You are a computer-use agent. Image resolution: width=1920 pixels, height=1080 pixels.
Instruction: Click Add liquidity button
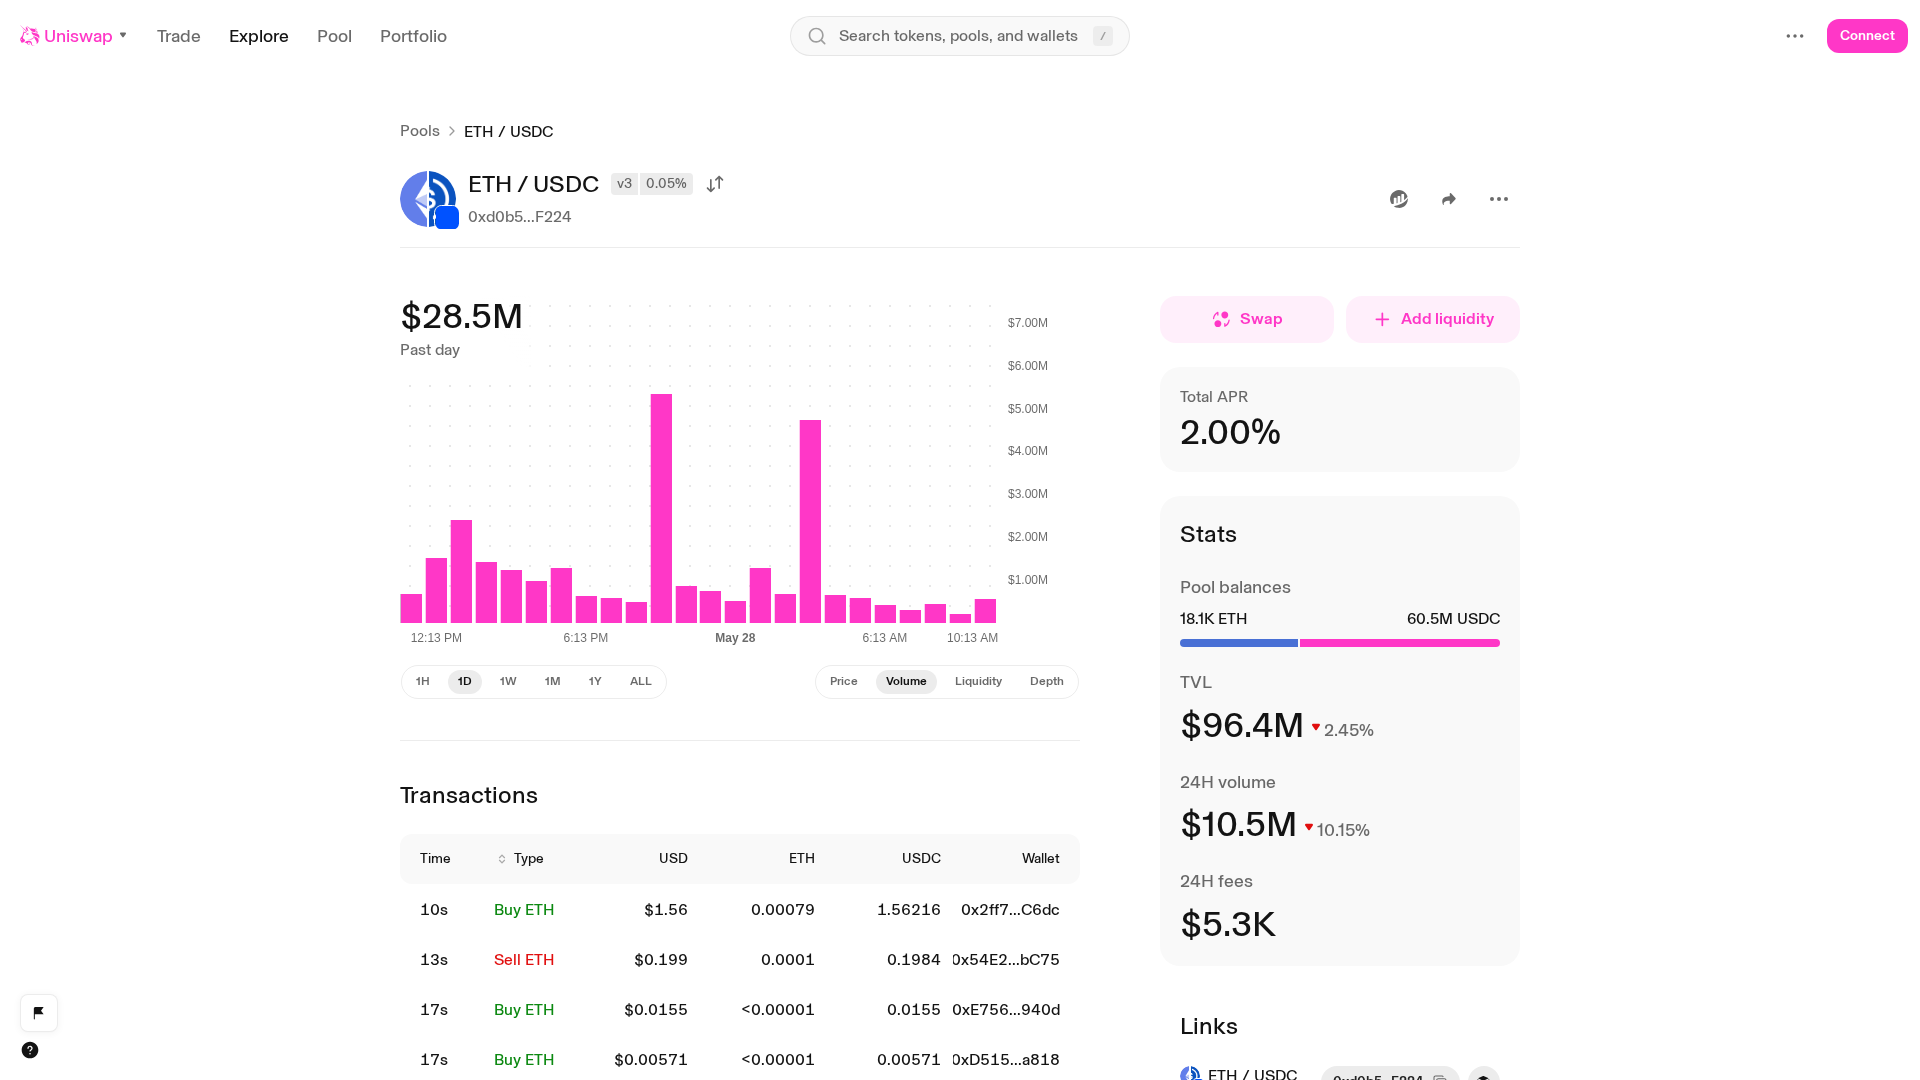(1433, 319)
